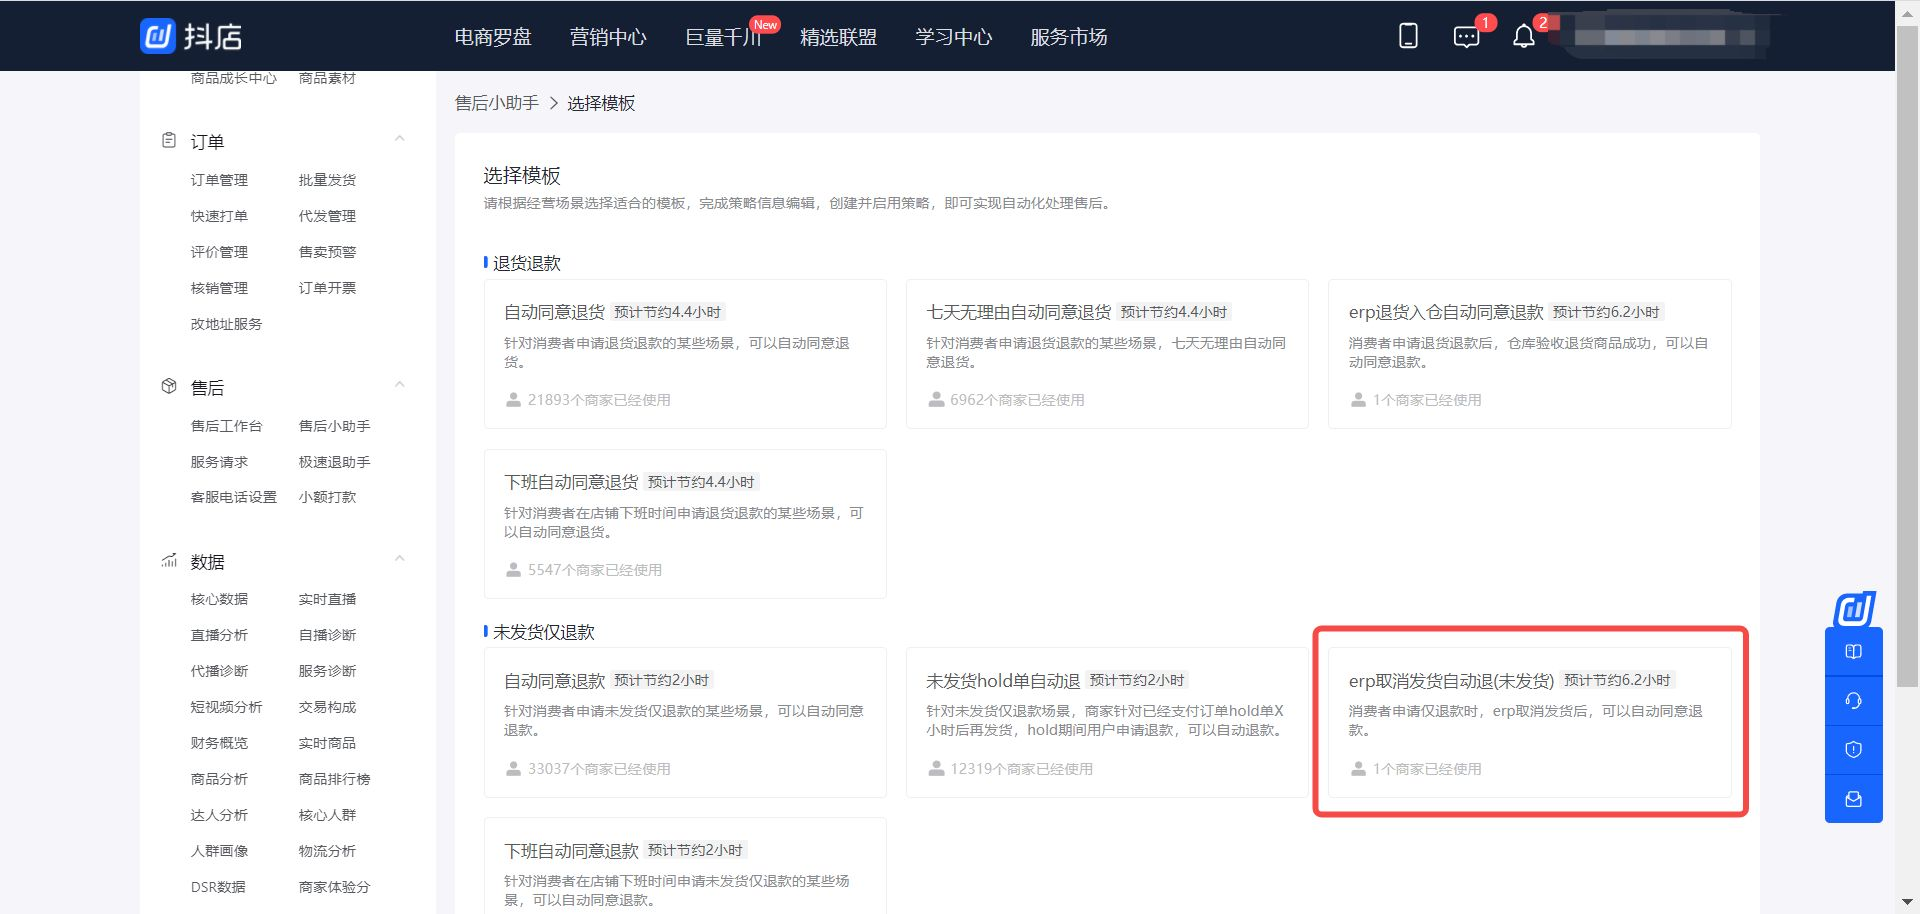Click the 订单 section clipboard icon
The width and height of the screenshot is (1920, 914).
tap(169, 141)
